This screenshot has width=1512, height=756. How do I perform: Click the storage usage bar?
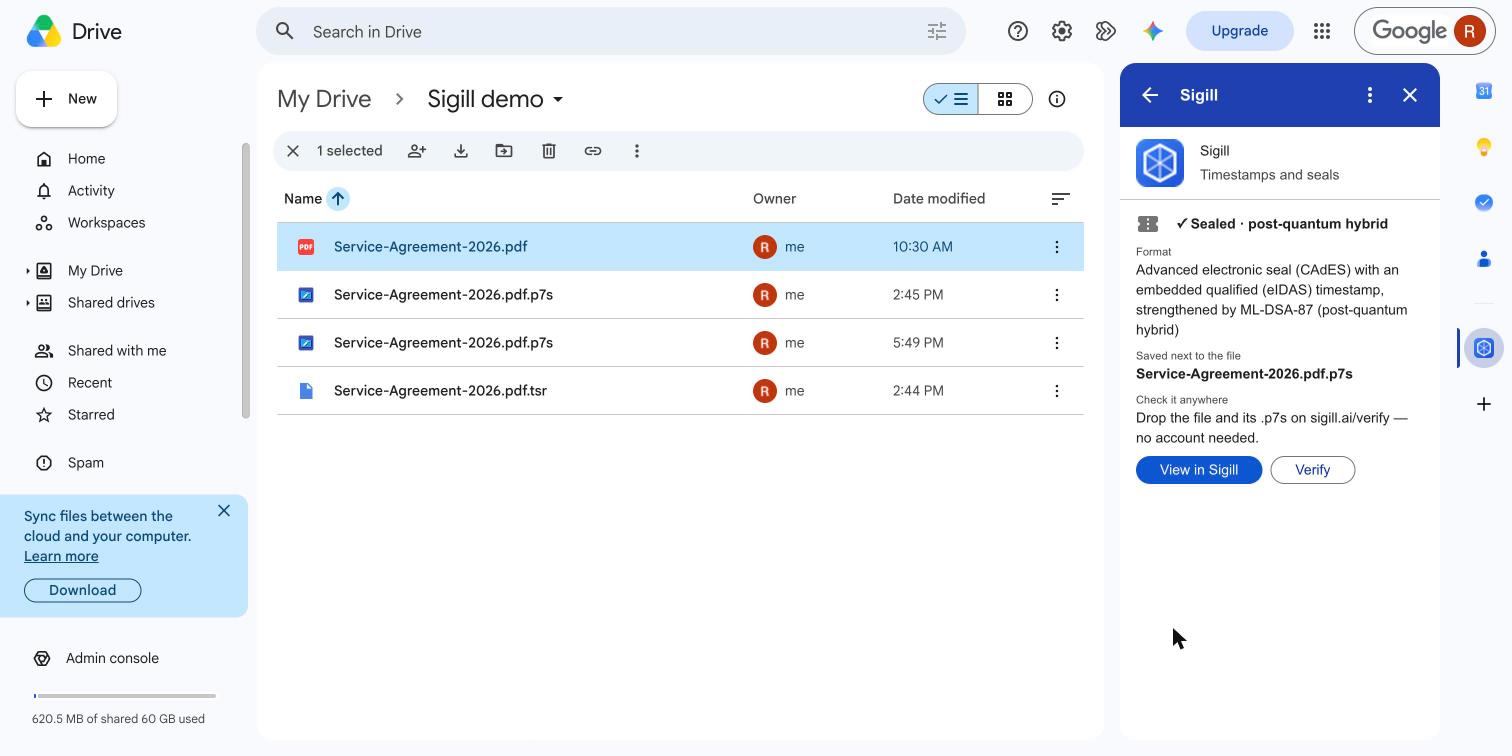[x=125, y=696]
